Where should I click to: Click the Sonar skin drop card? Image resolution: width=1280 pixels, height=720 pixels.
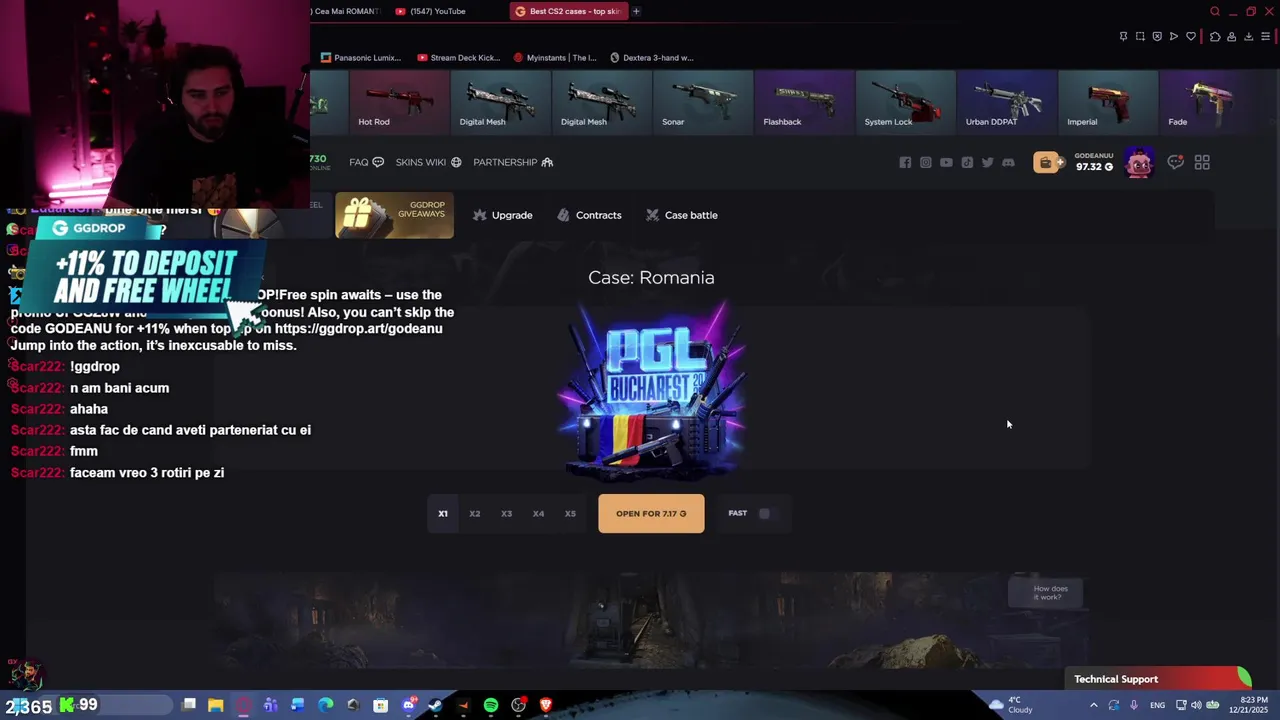[703, 102]
